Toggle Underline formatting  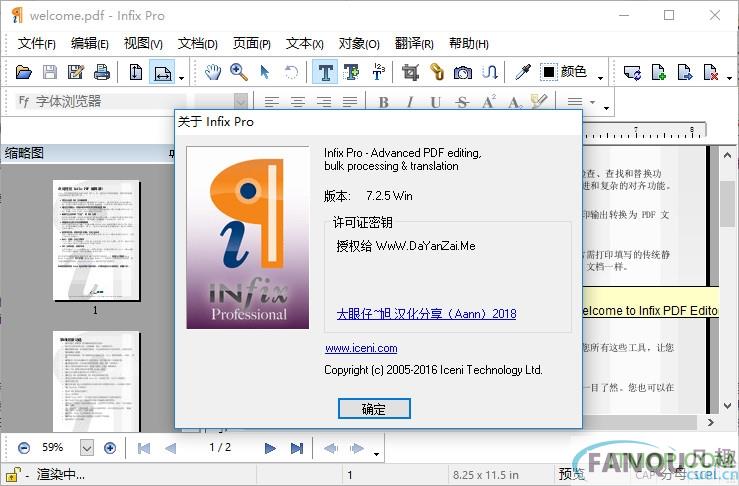click(435, 102)
